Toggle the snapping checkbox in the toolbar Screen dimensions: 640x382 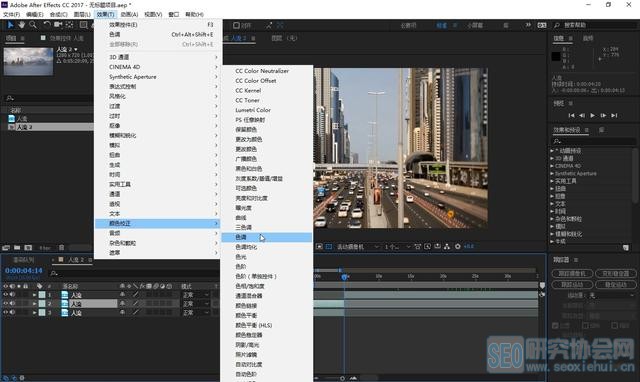[x=236, y=25]
